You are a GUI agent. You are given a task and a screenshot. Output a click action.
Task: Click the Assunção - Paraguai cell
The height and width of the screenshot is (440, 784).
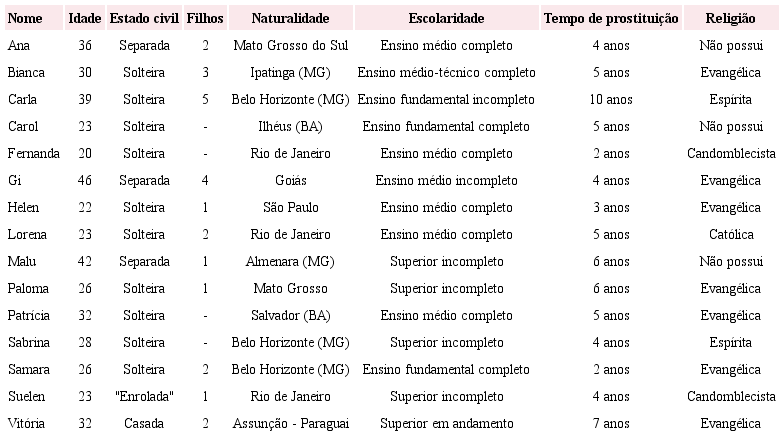point(290,424)
